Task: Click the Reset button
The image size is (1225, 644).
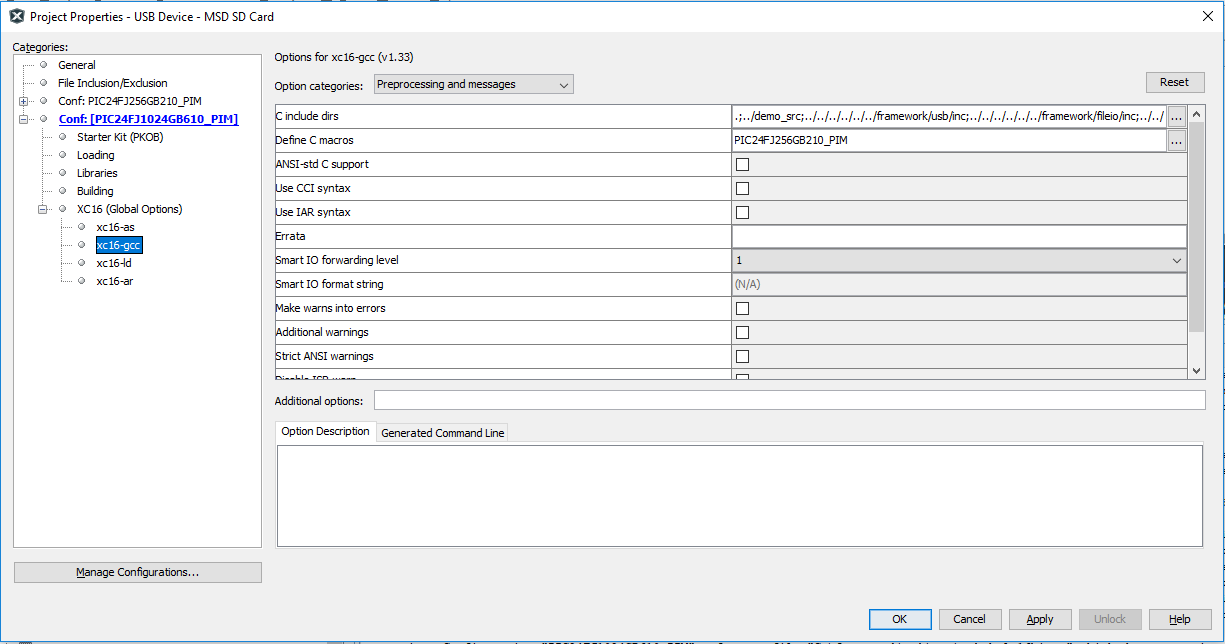Action: click(1175, 82)
